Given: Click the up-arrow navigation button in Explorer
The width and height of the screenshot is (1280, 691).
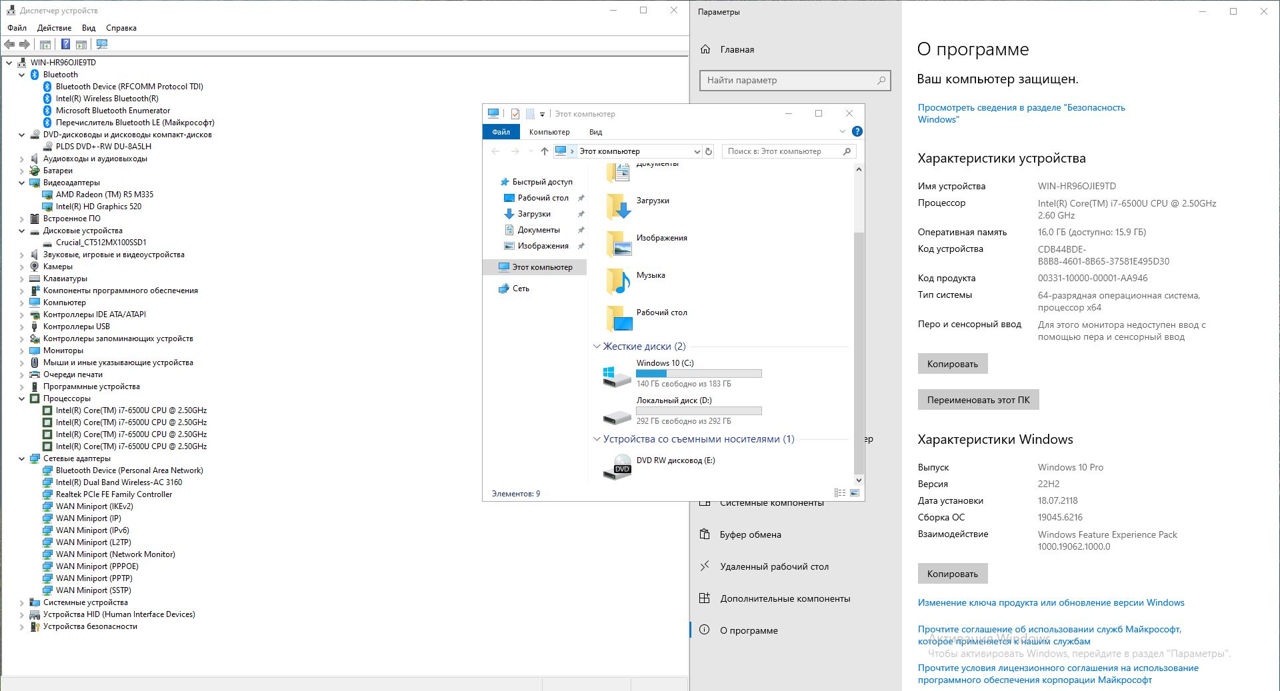Looking at the screenshot, I should coord(544,151).
